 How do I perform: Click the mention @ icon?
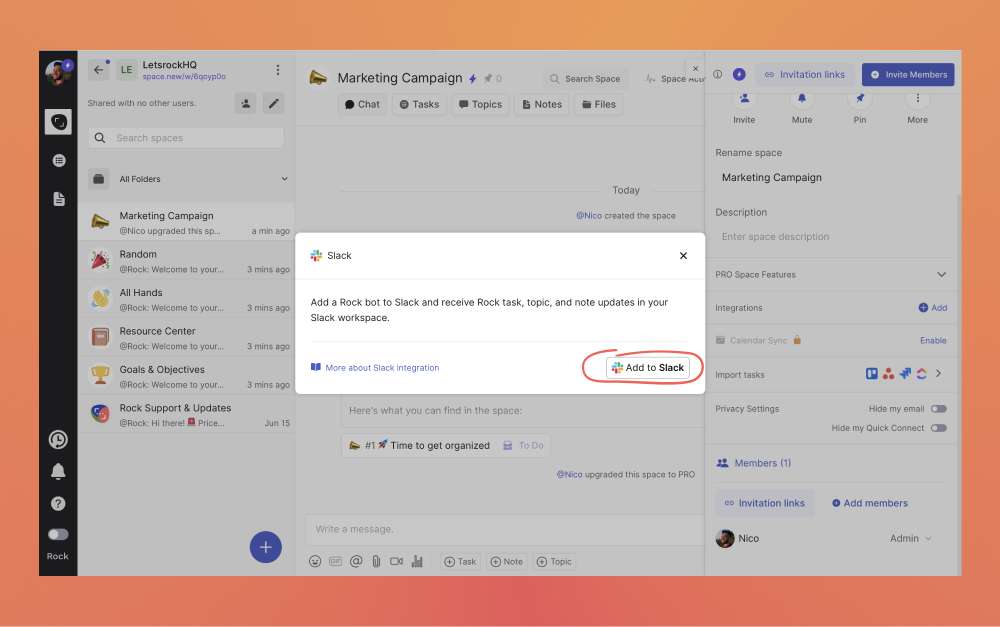(x=356, y=561)
